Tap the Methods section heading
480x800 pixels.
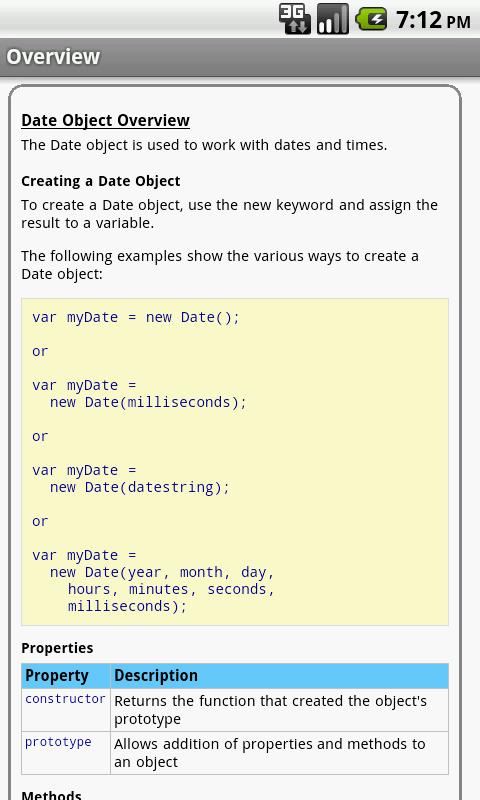click(52, 794)
